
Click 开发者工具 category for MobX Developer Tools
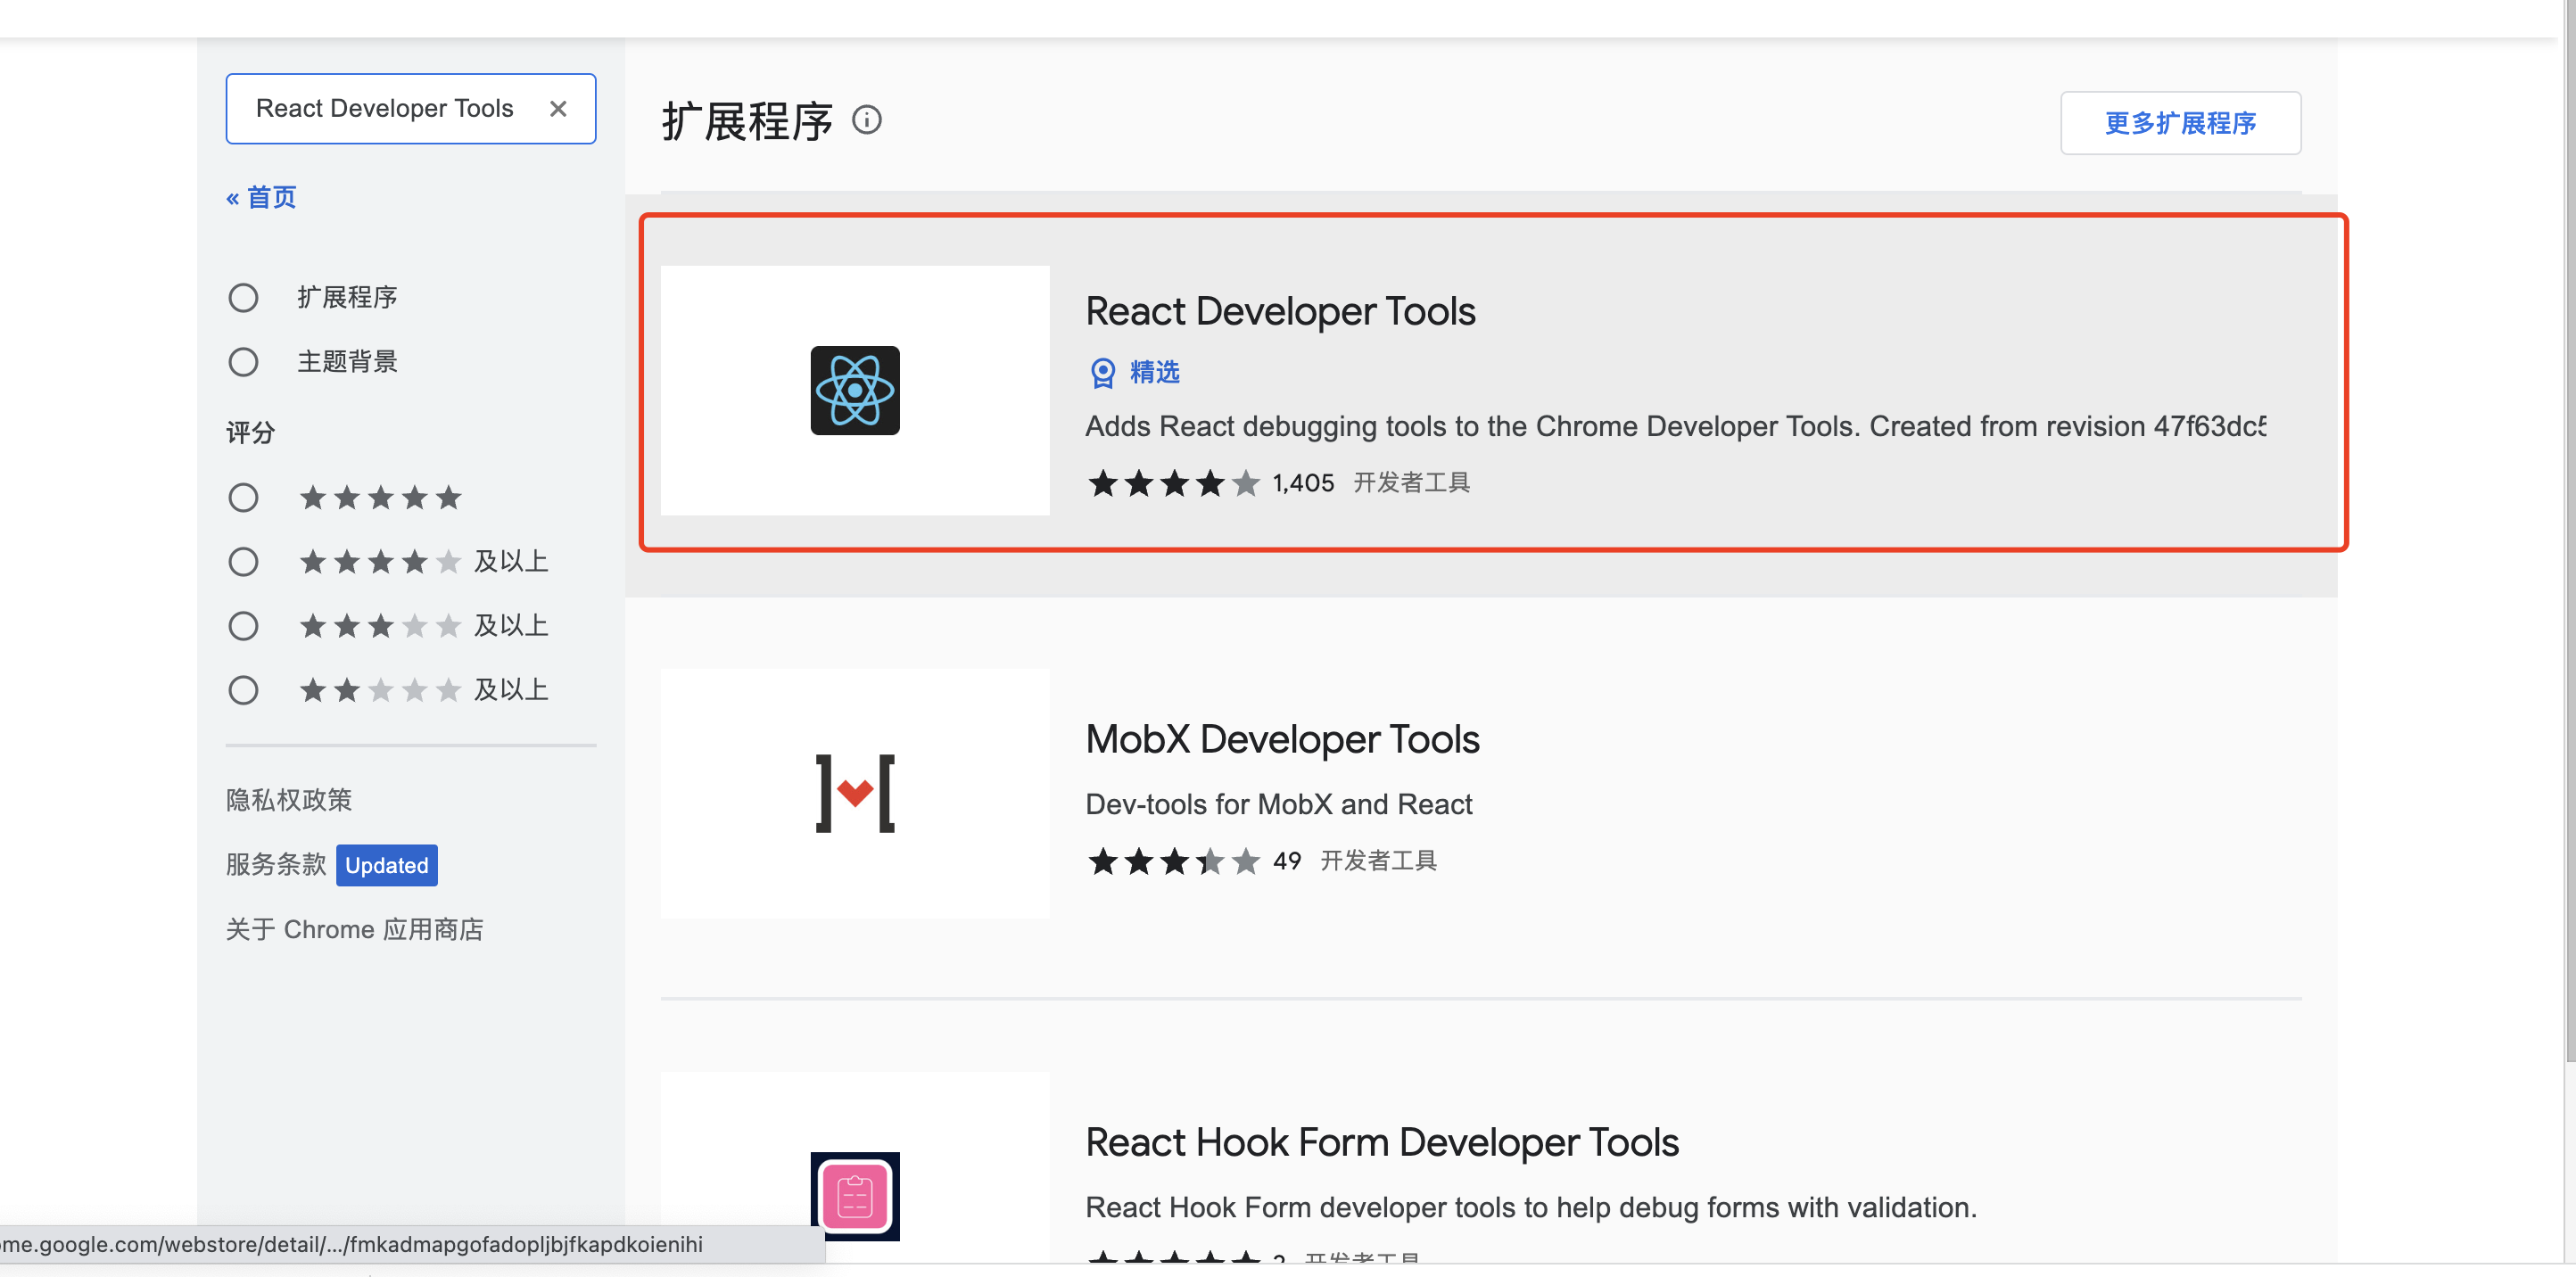(1379, 862)
